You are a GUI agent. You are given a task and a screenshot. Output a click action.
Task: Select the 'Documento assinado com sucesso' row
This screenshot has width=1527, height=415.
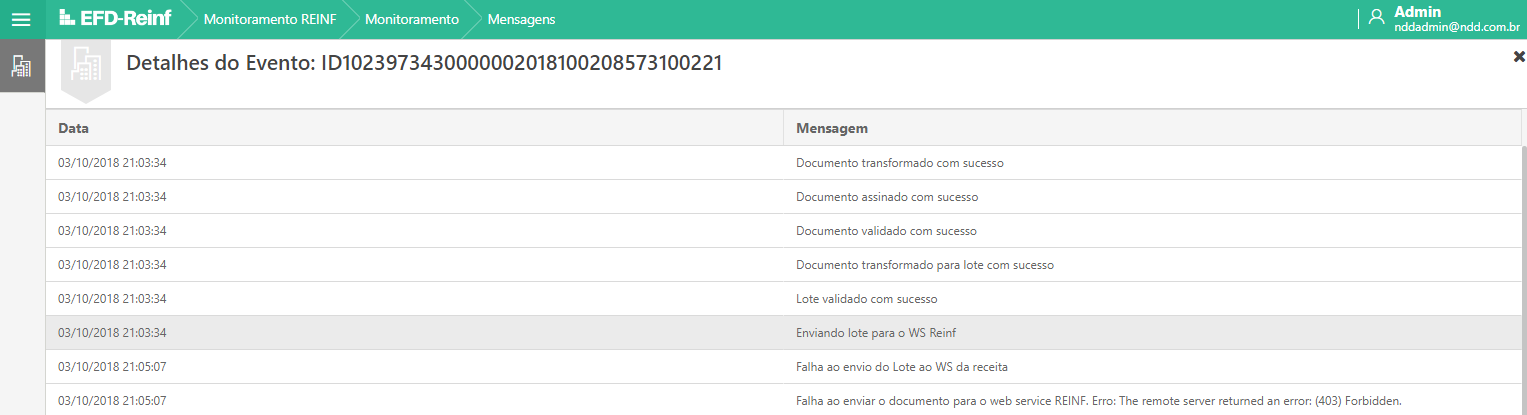(886, 197)
